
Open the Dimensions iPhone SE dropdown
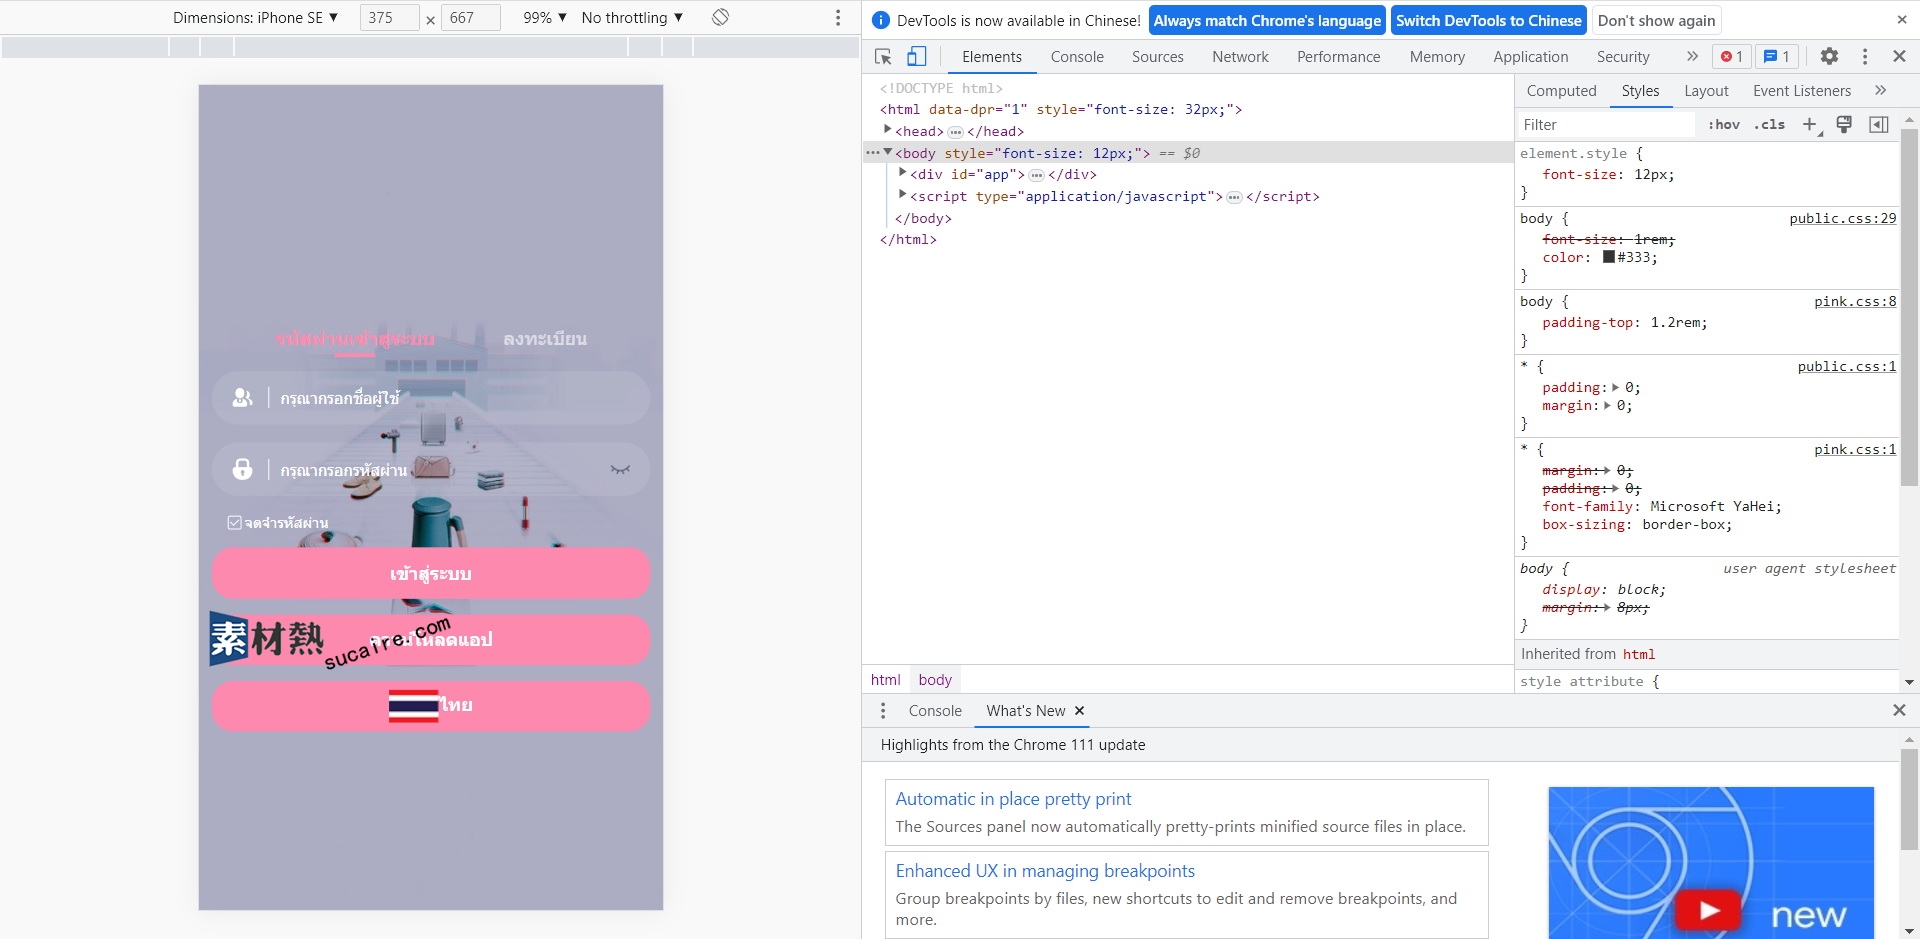click(x=255, y=17)
